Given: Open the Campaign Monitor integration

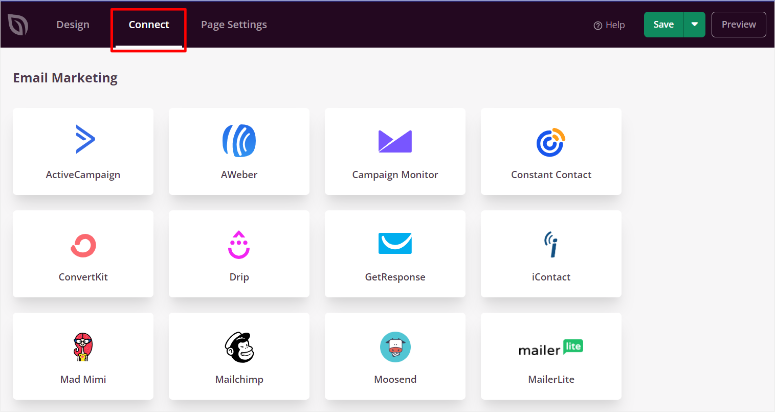Looking at the screenshot, I should [x=395, y=141].
